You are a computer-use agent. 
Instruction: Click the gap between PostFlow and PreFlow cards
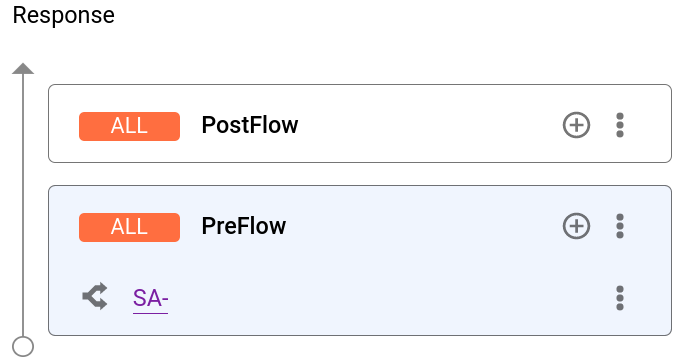coord(360,174)
